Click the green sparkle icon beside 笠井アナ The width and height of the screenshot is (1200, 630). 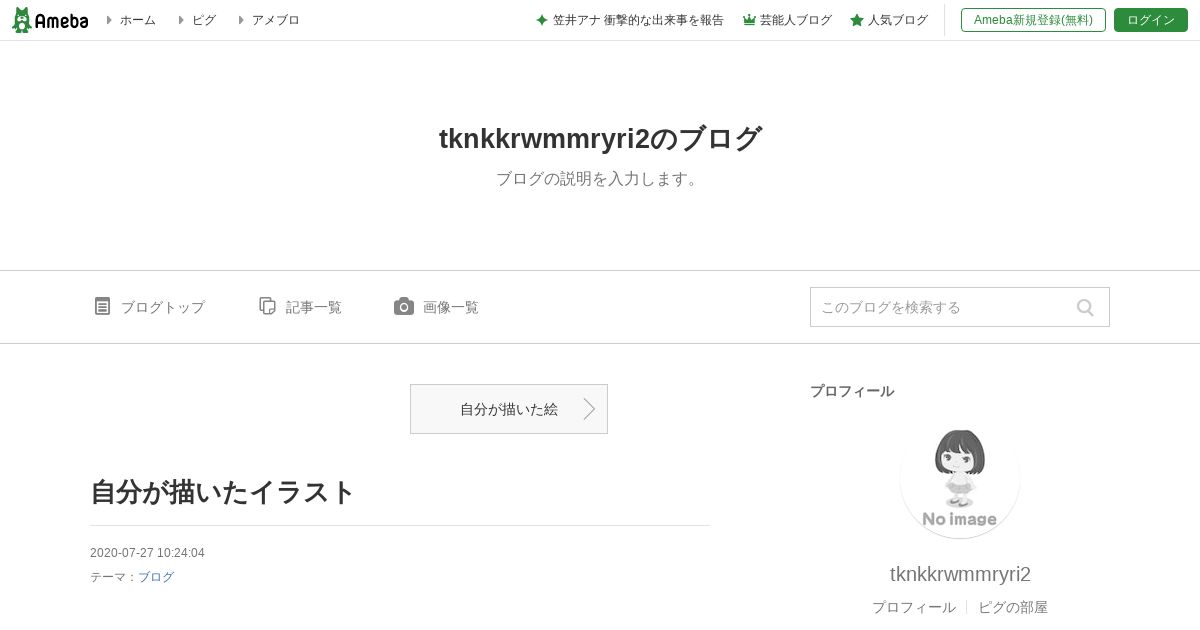coord(542,20)
